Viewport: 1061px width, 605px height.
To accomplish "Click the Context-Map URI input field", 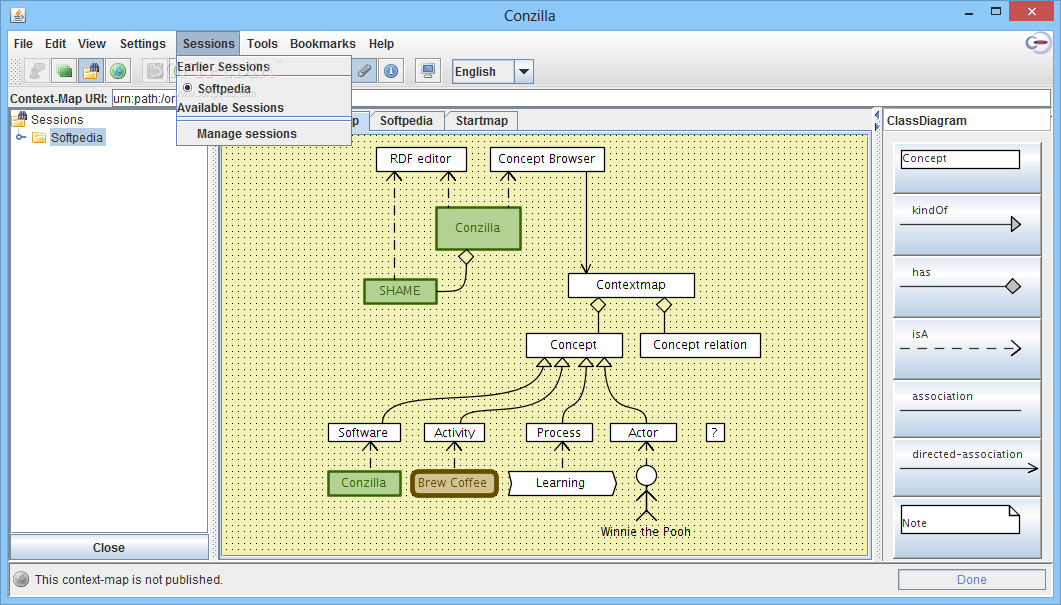I will pyautogui.click(x=581, y=98).
